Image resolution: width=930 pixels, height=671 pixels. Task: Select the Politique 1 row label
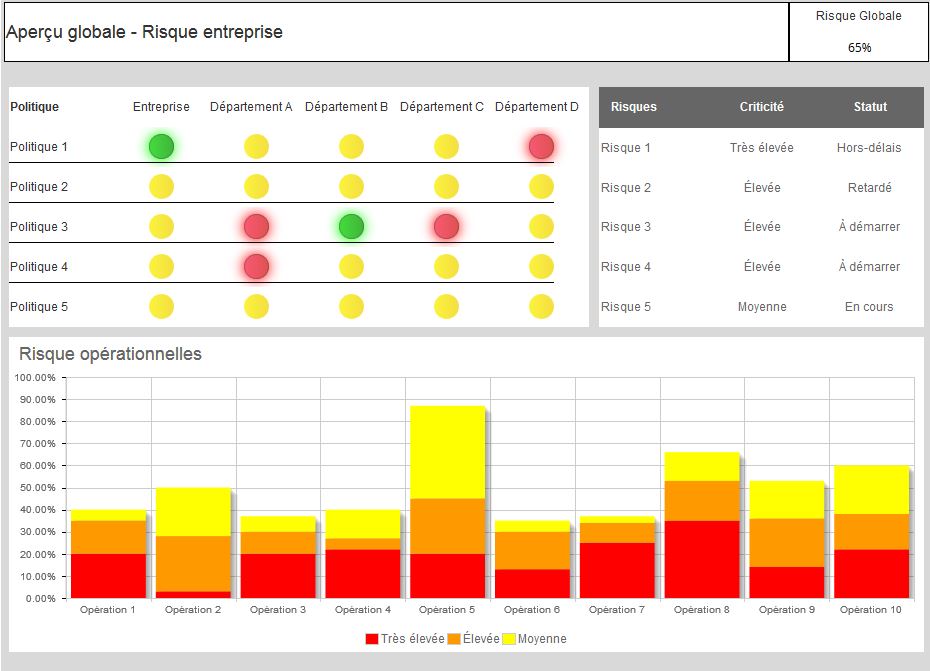39,147
